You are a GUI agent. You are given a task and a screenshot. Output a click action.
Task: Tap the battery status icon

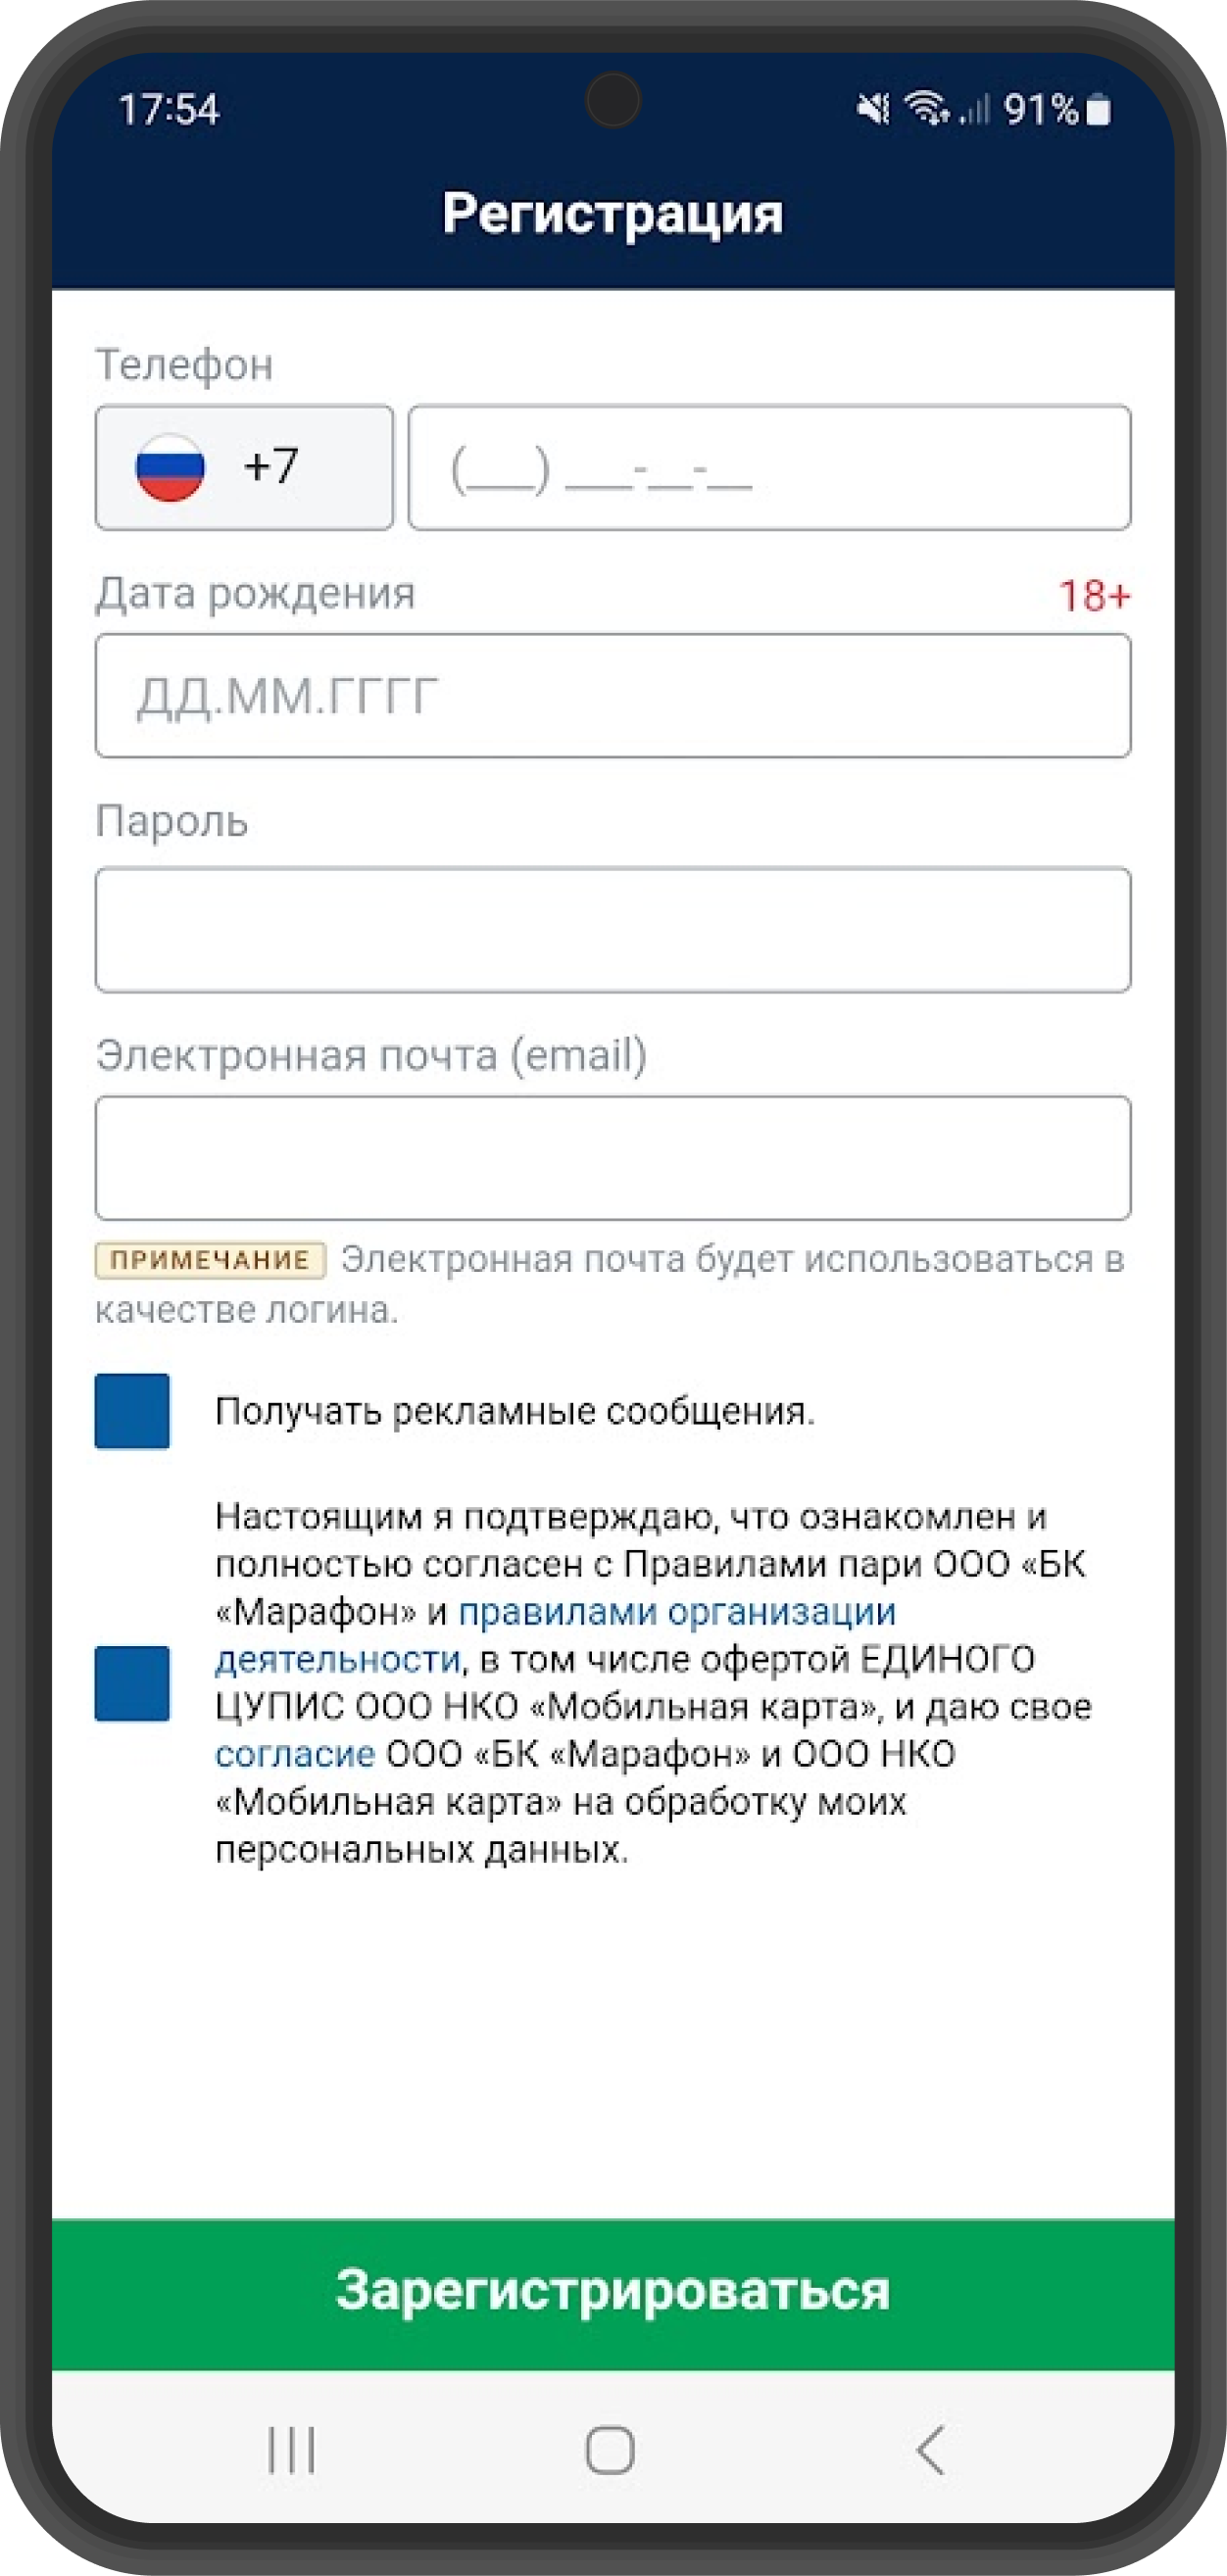point(1098,109)
